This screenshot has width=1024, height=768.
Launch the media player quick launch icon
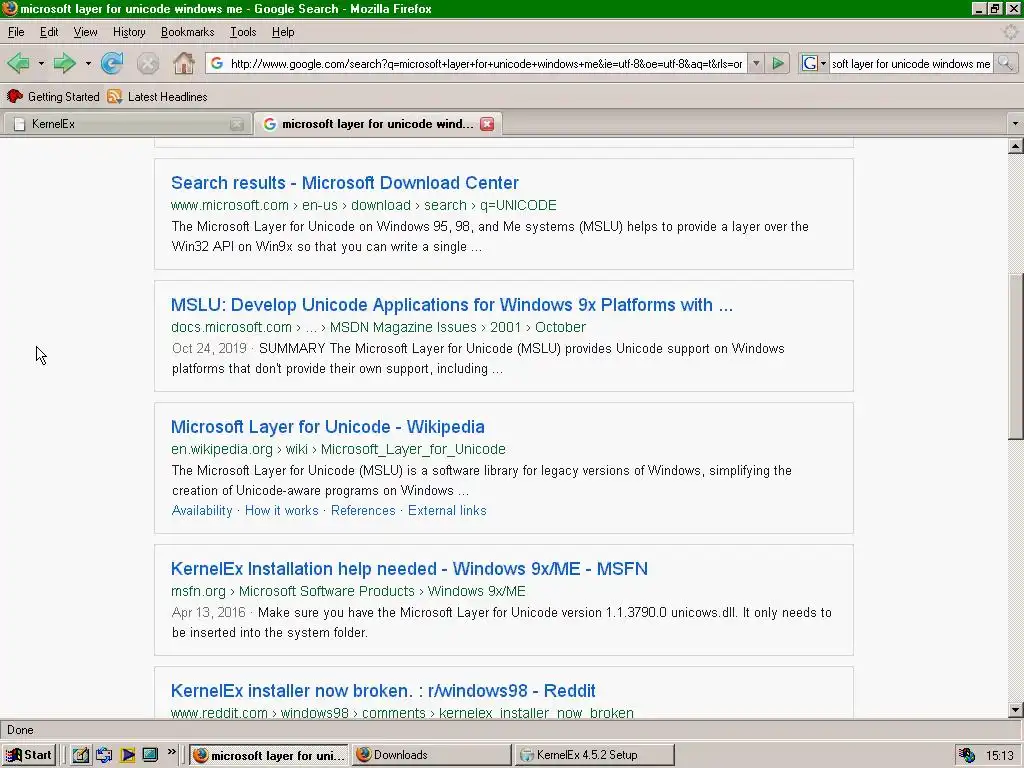[127, 755]
